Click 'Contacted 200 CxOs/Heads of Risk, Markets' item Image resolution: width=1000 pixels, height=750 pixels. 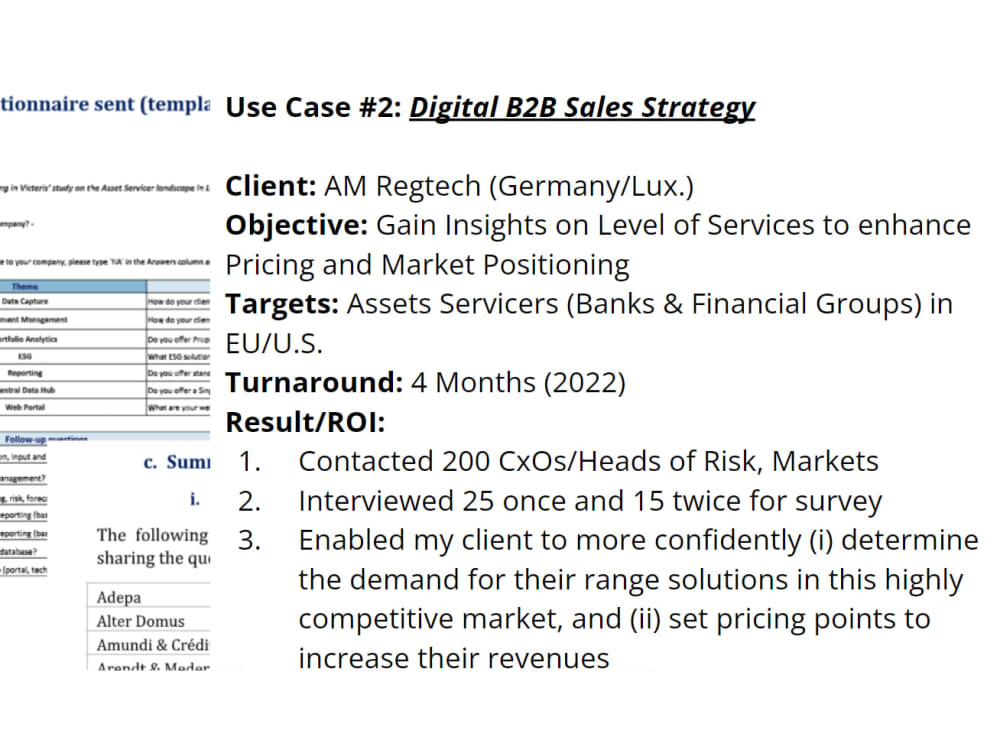pyautogui.click(x=589, y=462)
